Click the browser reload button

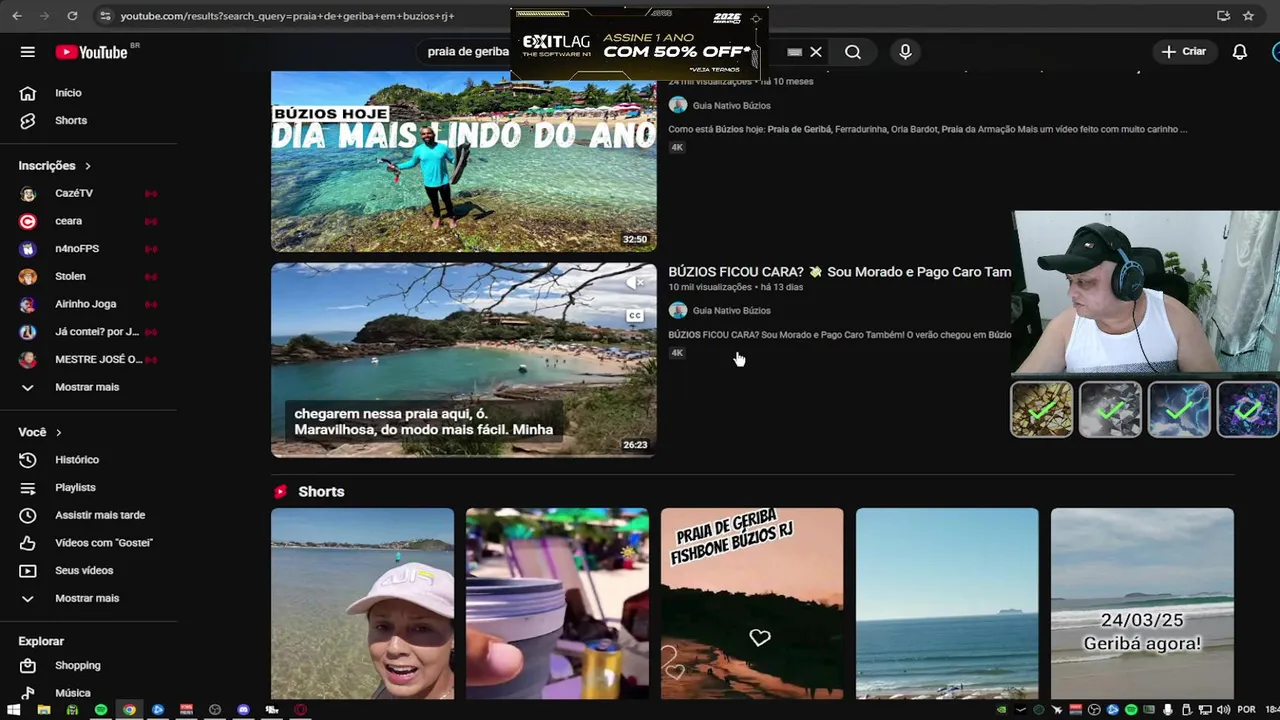[x=72, y=16]
